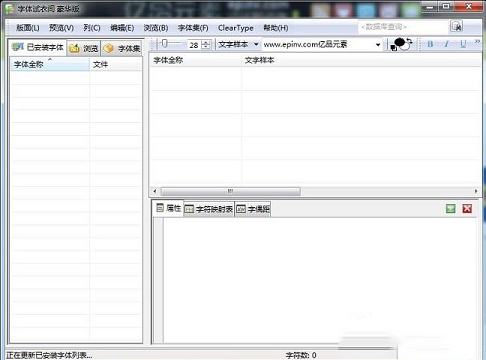This screenshot has height=360, width=486.
Task: Decrease font size with down stepper arrow
Action: click(x=206, y=47)
